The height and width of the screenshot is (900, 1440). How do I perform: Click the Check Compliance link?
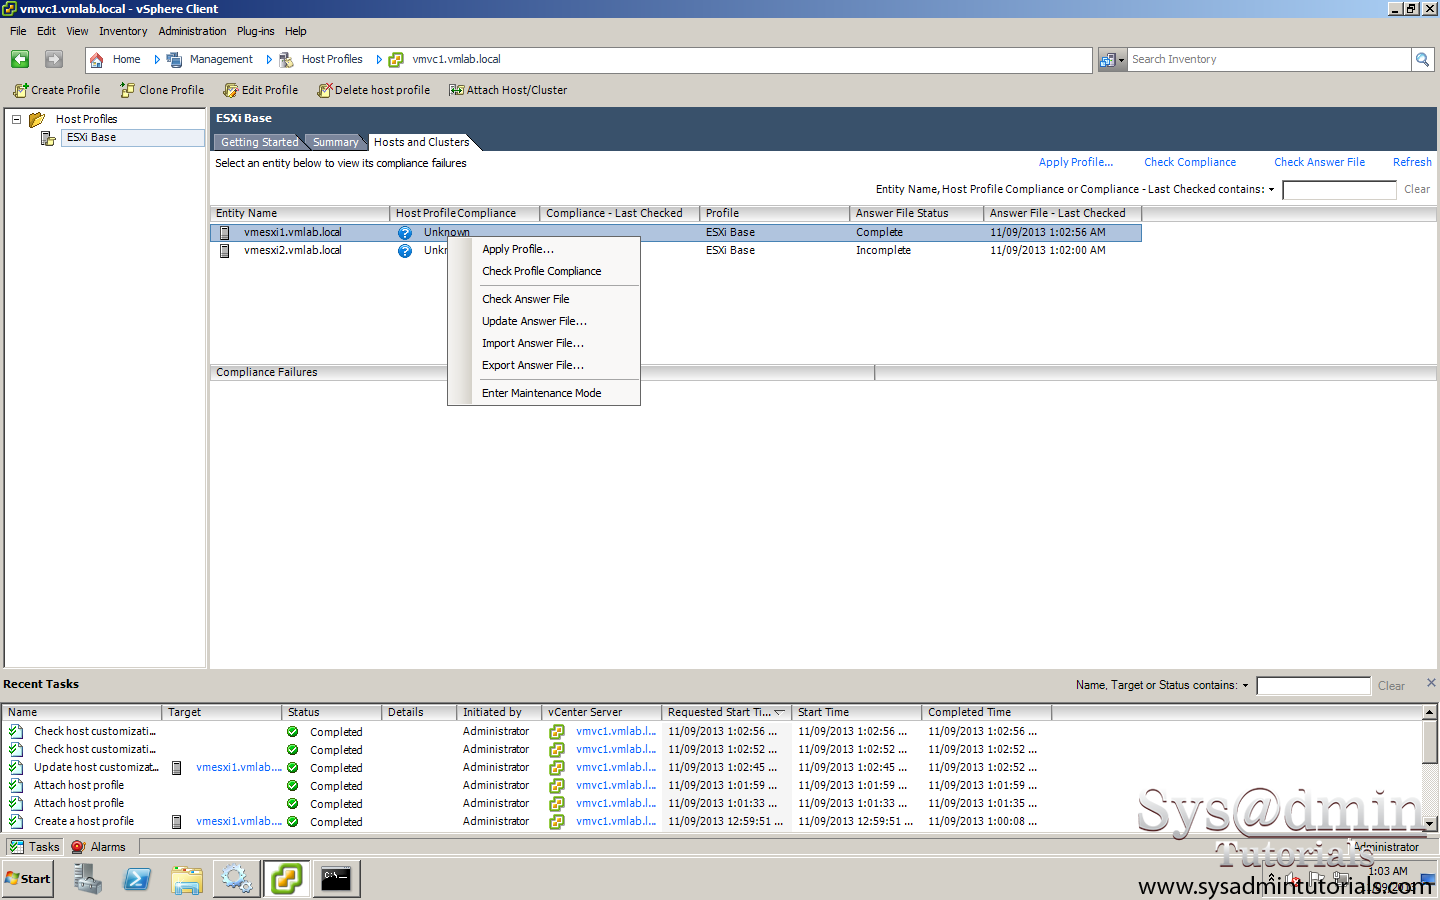coord(1190,162)
